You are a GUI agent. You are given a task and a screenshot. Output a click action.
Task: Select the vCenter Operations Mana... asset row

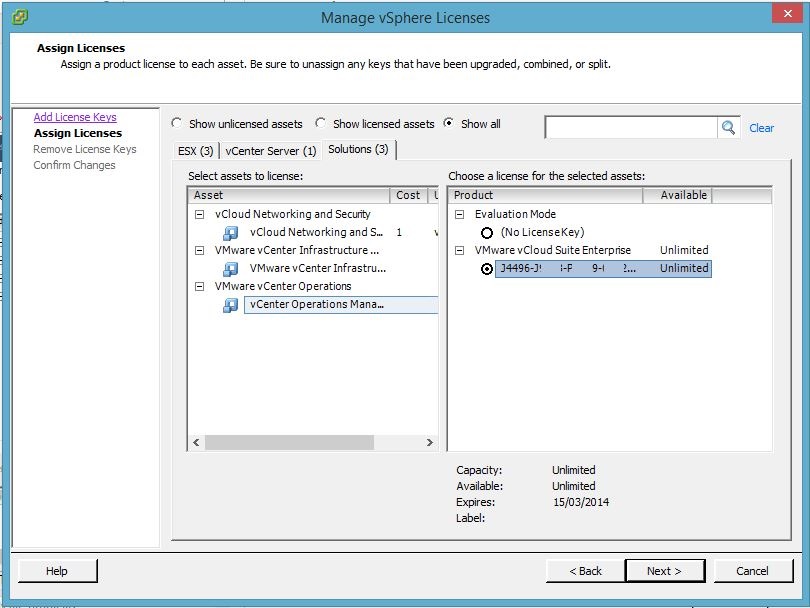341,305
